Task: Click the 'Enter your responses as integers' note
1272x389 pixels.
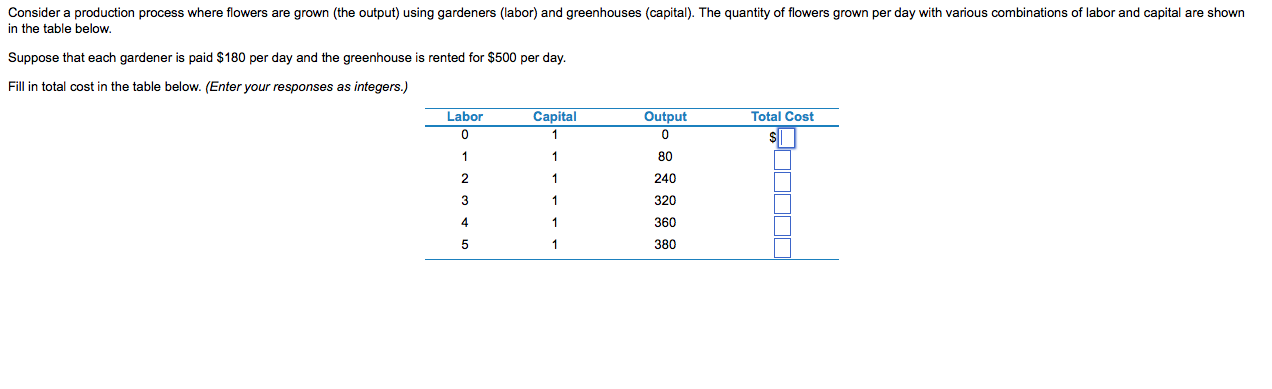Action: coord(307,87)
